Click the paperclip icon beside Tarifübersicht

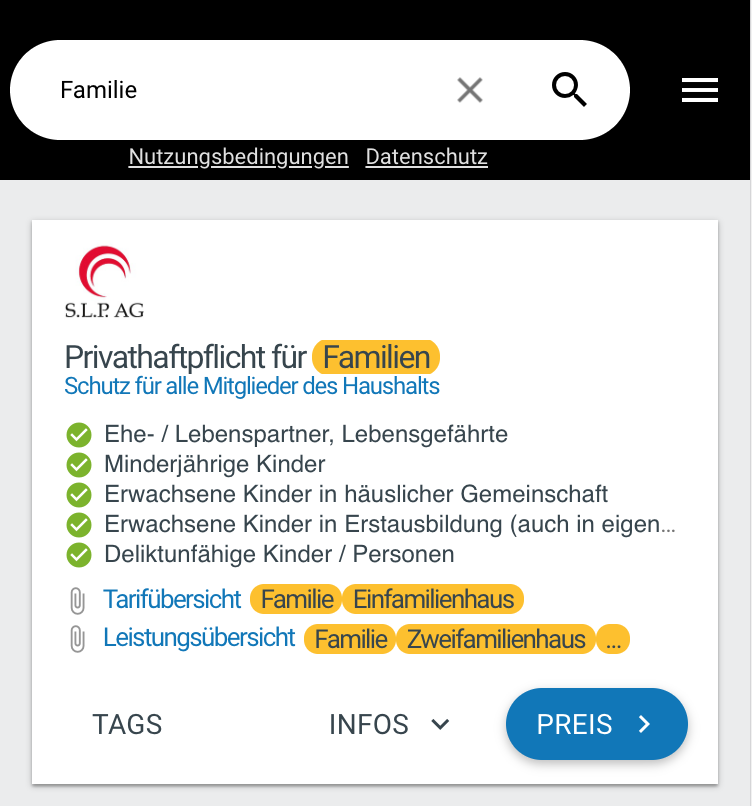[77, 600]
